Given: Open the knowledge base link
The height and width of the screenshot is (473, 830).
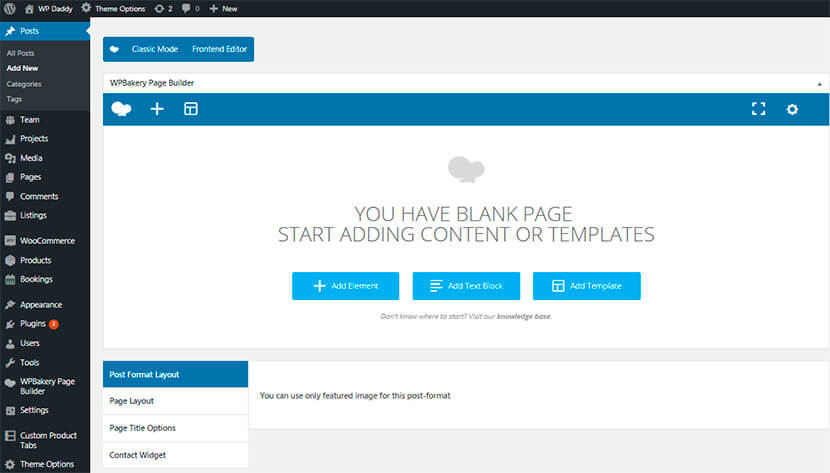Looking at the screenshot, I should 524,316.
